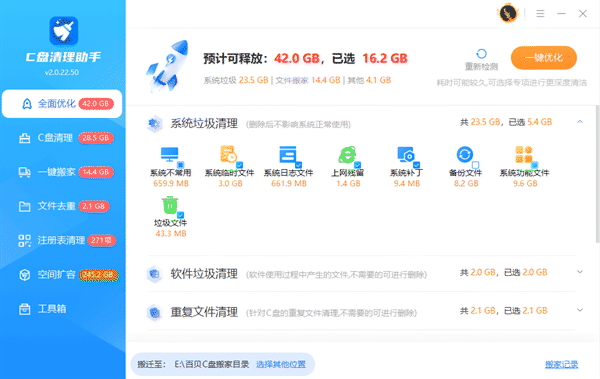Click the 软件垃圾清理 section icon
This screenshot has height=379, width=600.
point(154,274)
